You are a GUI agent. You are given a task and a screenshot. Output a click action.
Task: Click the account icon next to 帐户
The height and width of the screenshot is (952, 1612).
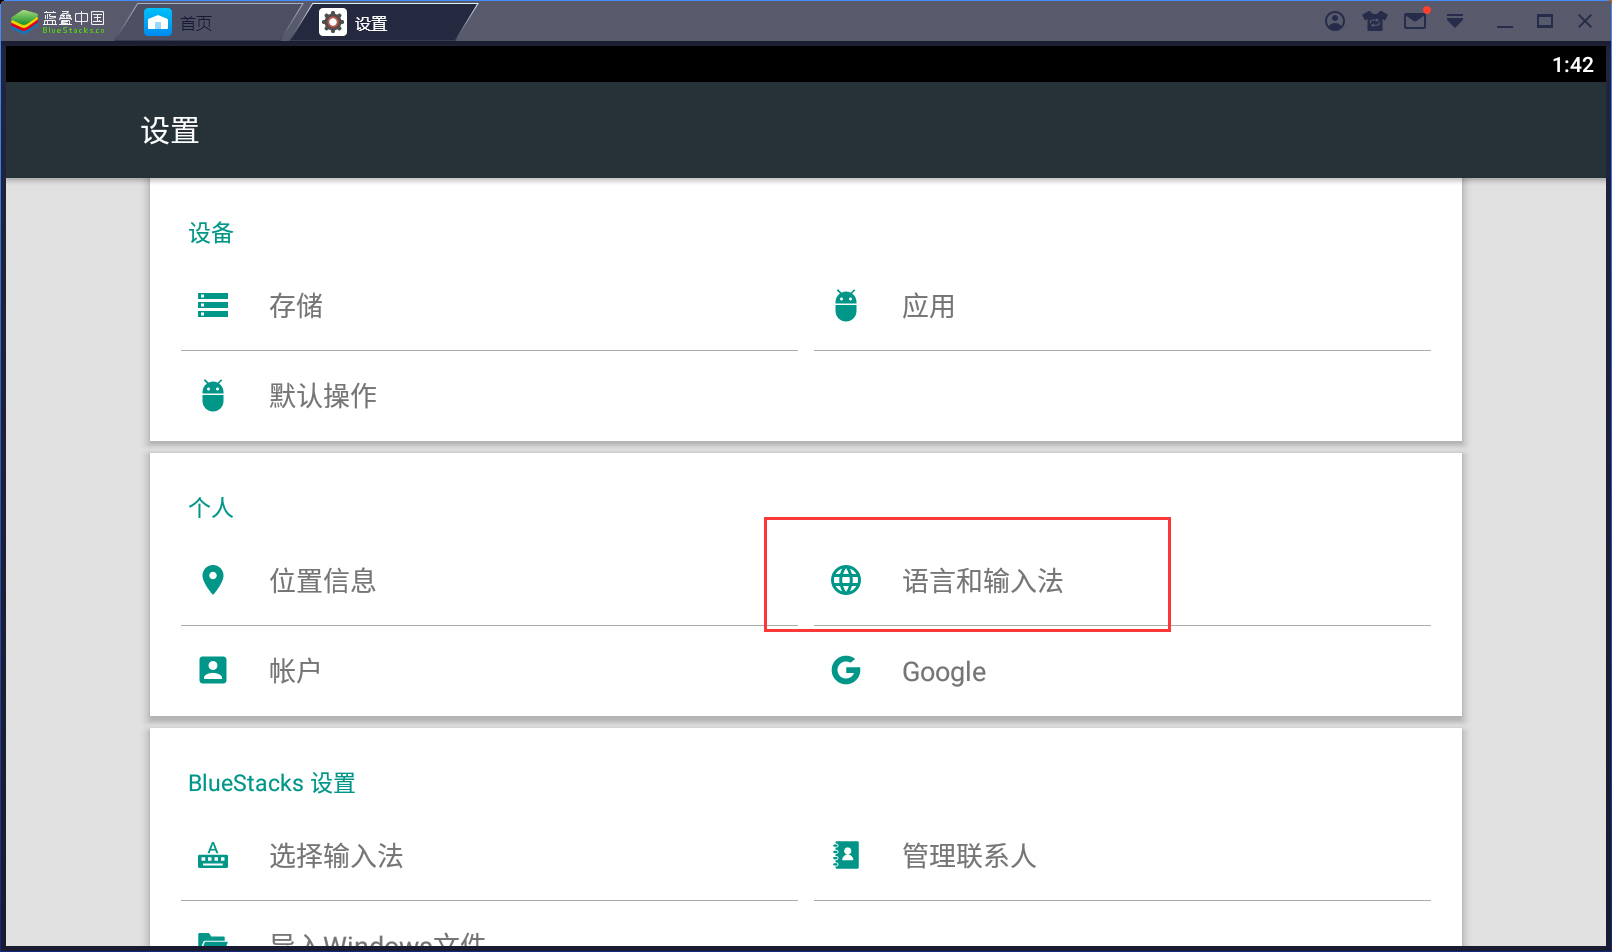click(213, 670)
